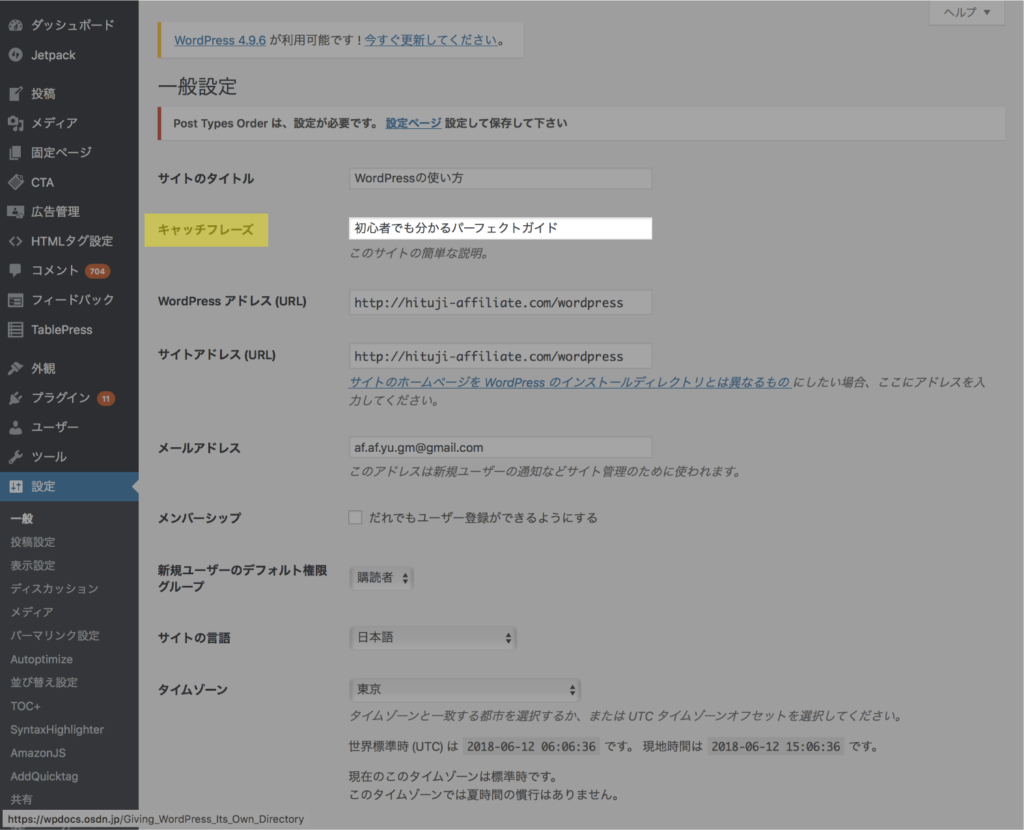Viewport: 1024px width, 830px height.
Task: Open the Autoptimize submenu
Action: pos(41,660)
